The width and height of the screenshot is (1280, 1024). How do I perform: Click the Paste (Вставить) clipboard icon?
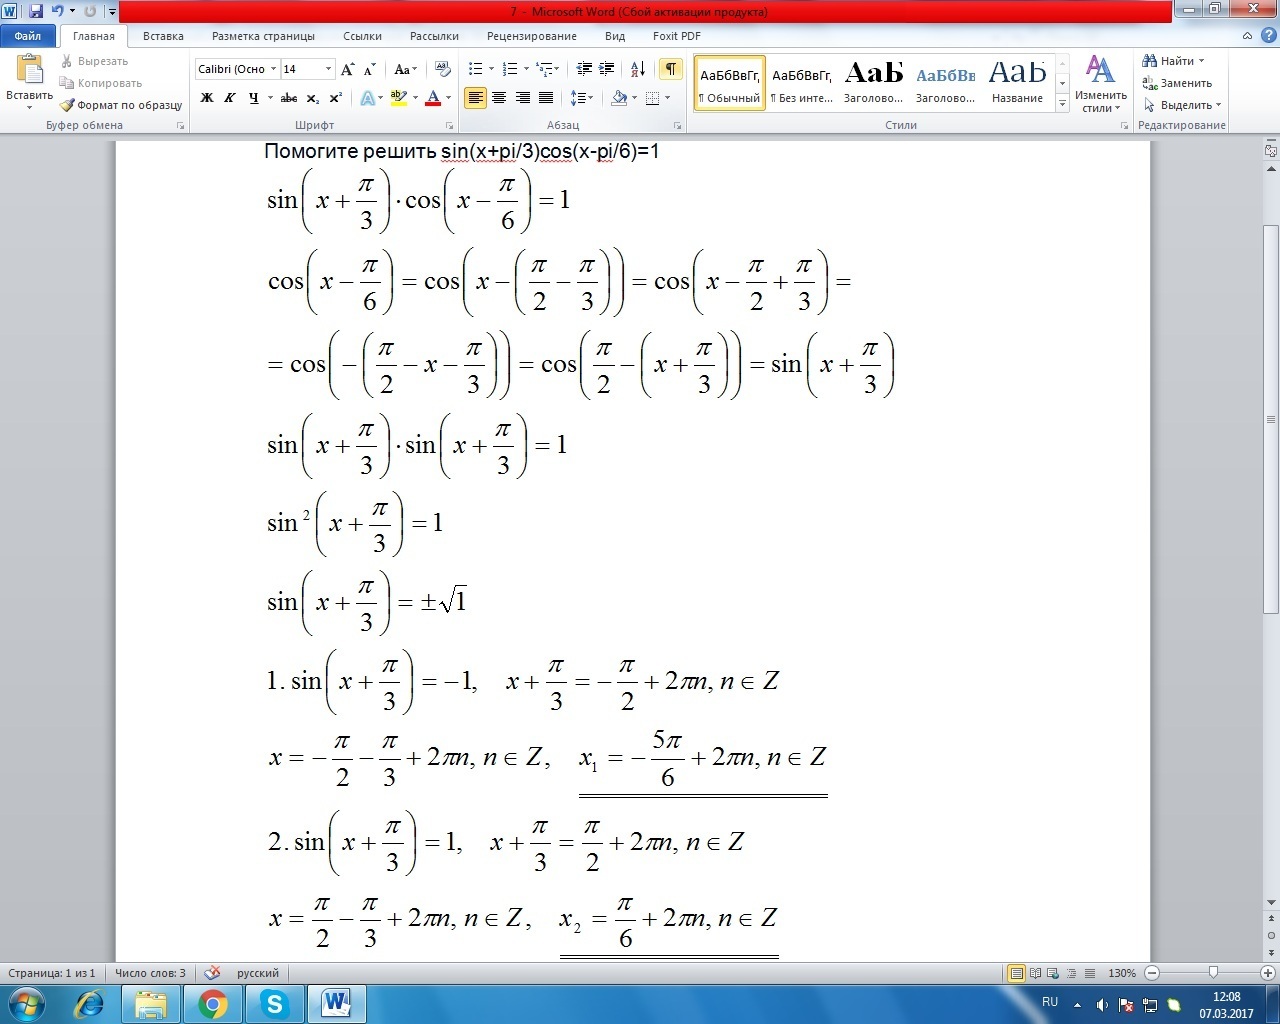tap(29, 70)
